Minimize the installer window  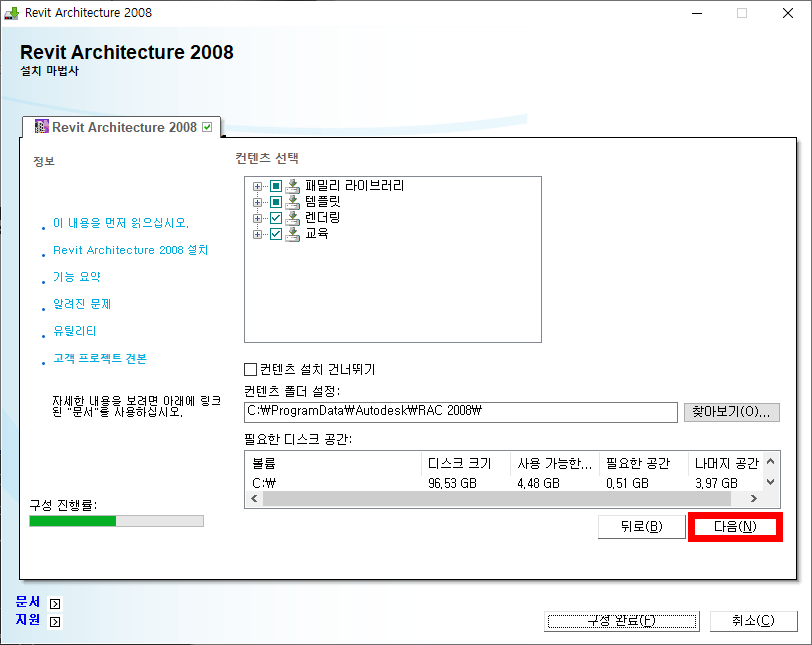click(x=697, y=13)
